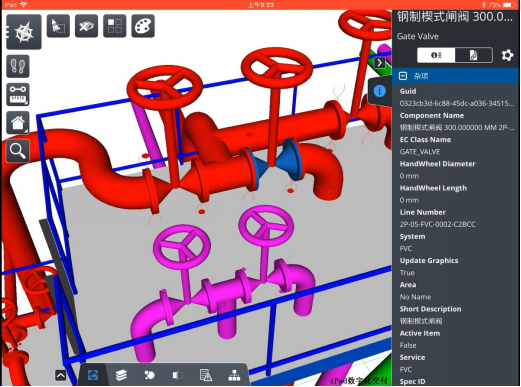Viewport: 521px width, 387px height.
Task: Toggle the blue info button
Action: [x=379, y=91]
